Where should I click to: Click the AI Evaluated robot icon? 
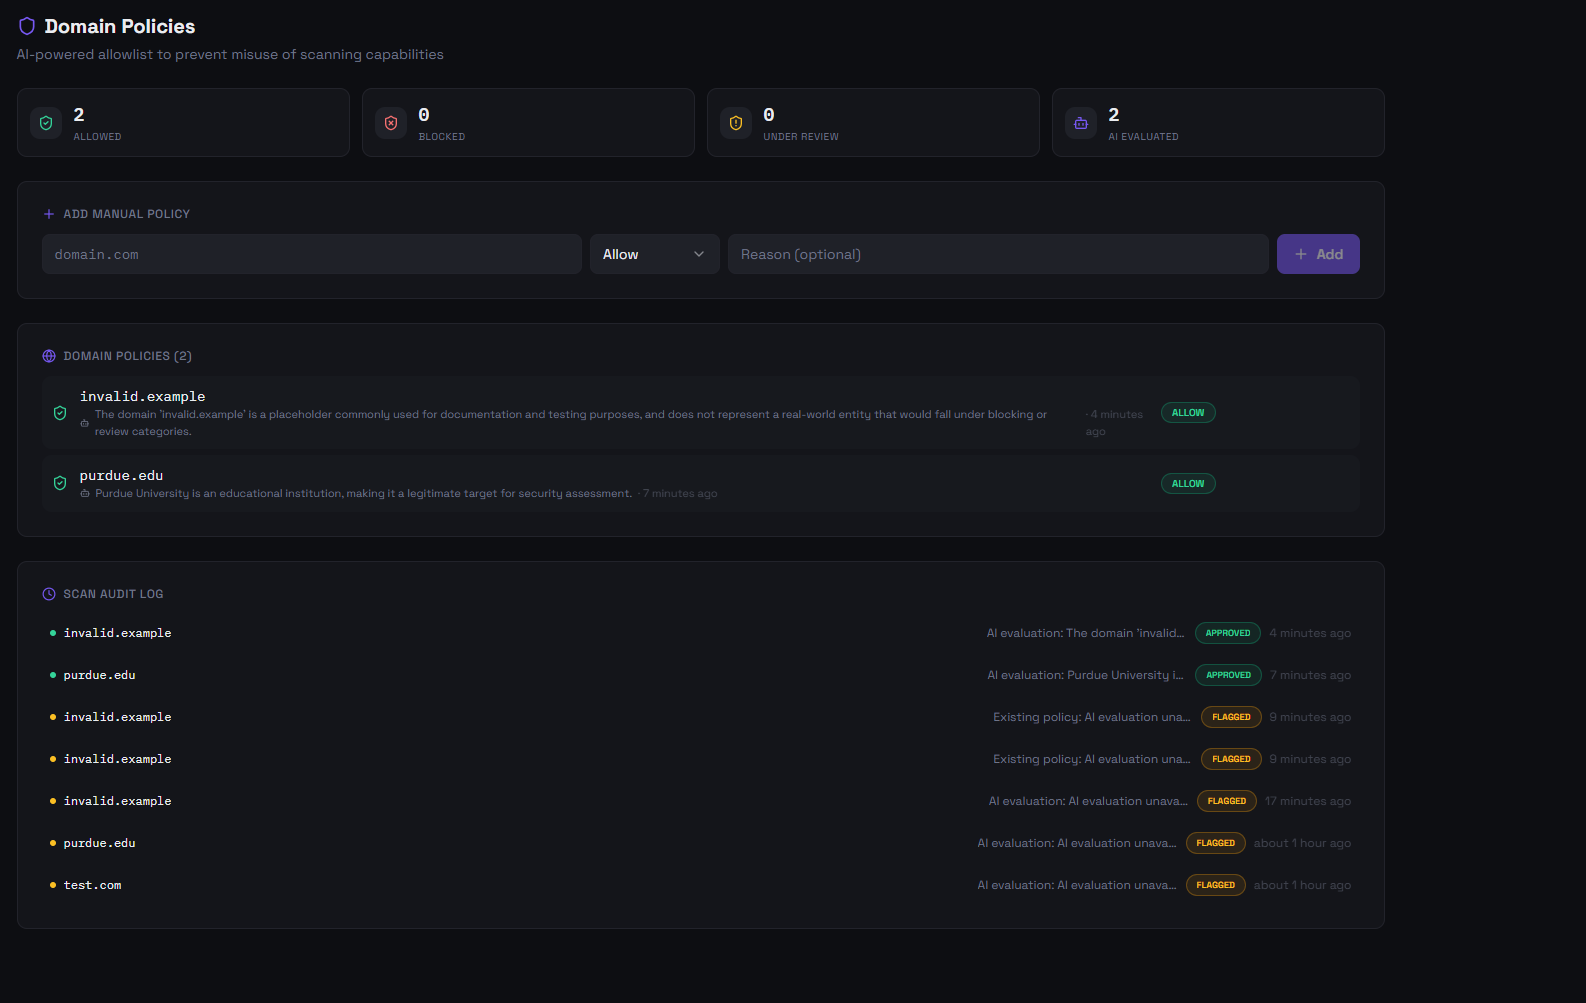(1081, 123)
